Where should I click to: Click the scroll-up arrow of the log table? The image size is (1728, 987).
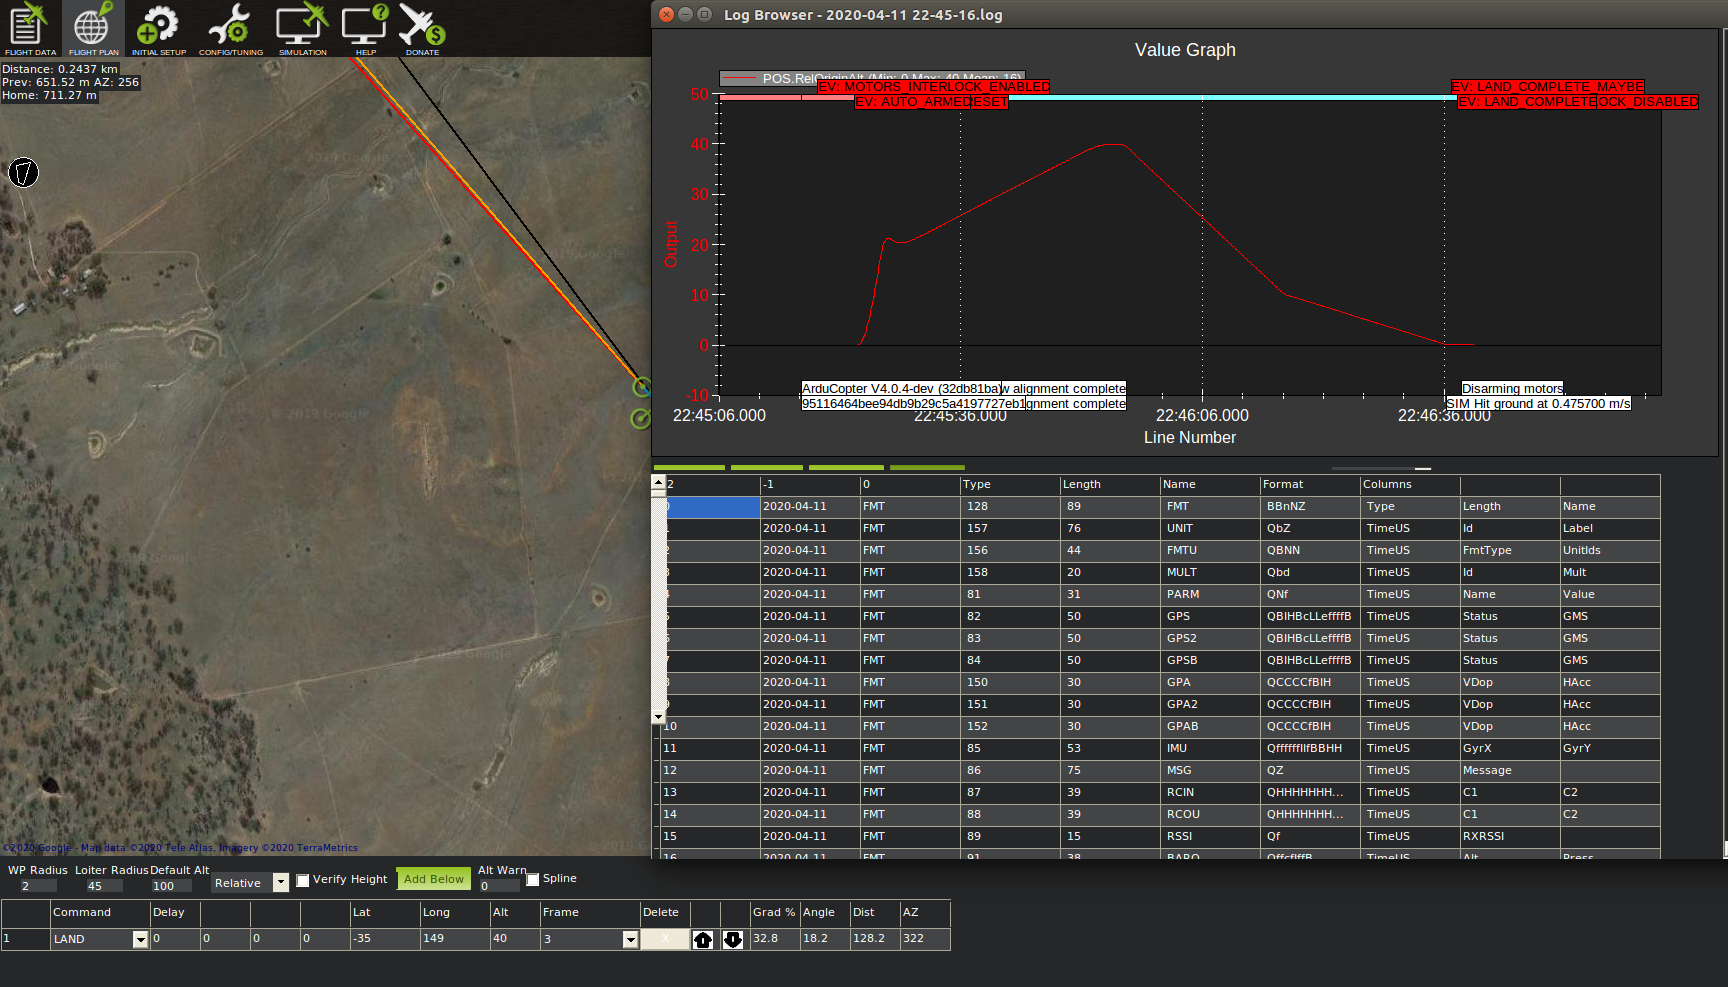pyautogui.click(x=658, y=482)
